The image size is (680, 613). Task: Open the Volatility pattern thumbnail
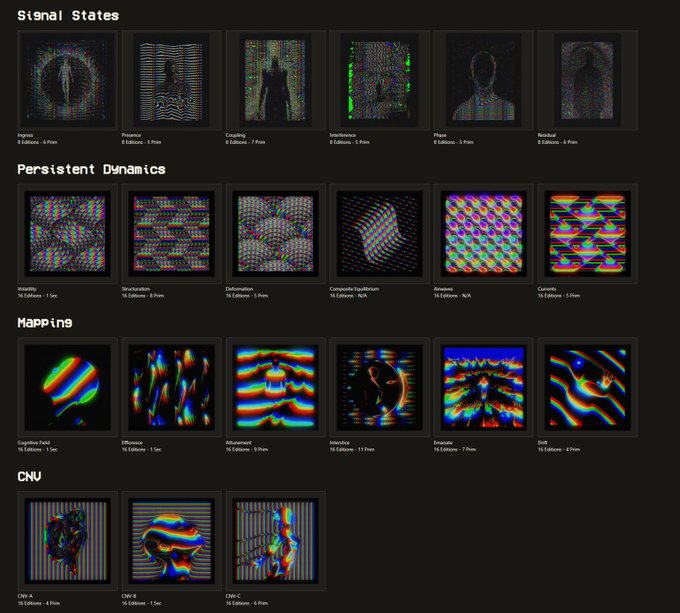click(x=67, y=234)
